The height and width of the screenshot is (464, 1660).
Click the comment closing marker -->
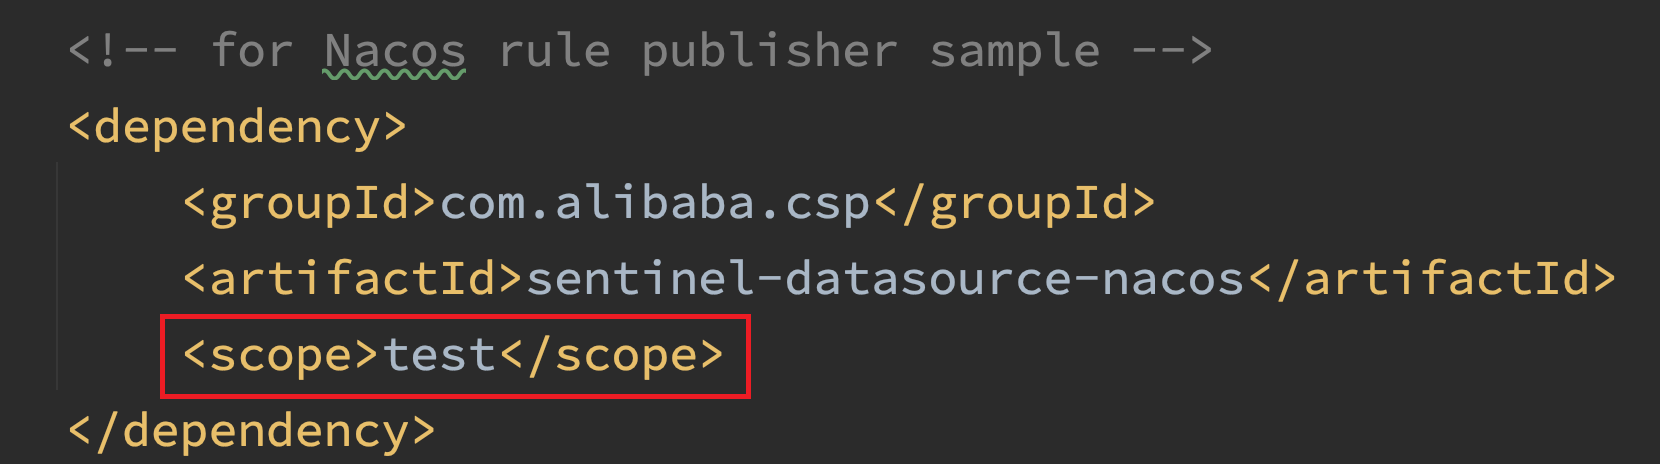pyautogui.click(x=1171, y=51)
